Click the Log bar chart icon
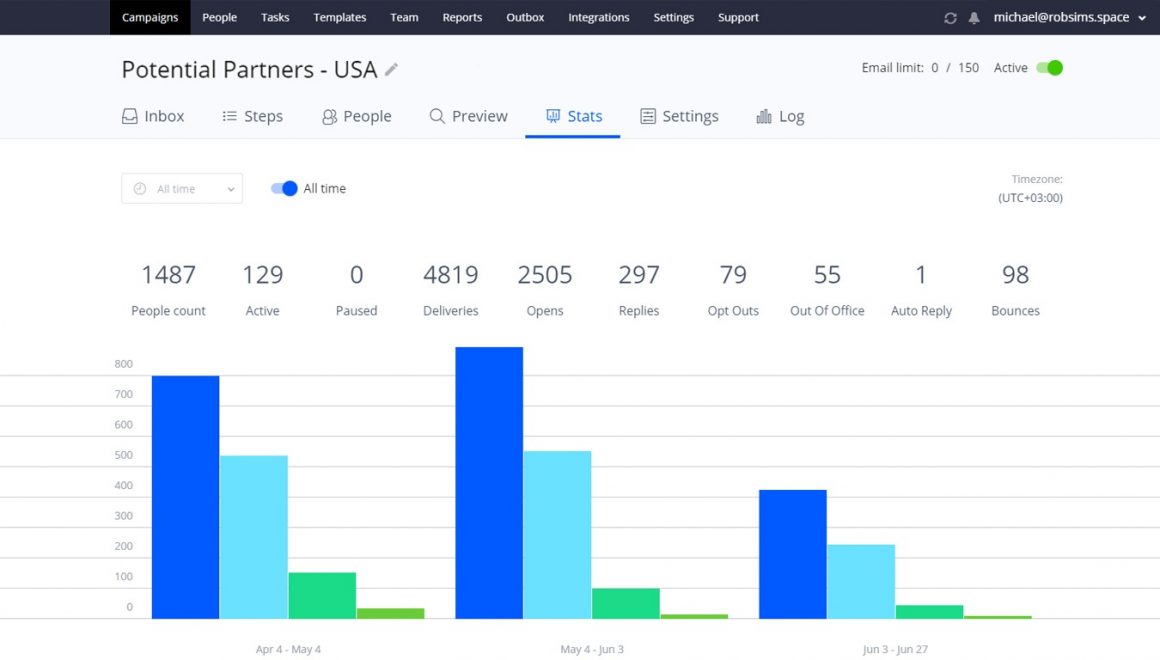 point(764,116)
